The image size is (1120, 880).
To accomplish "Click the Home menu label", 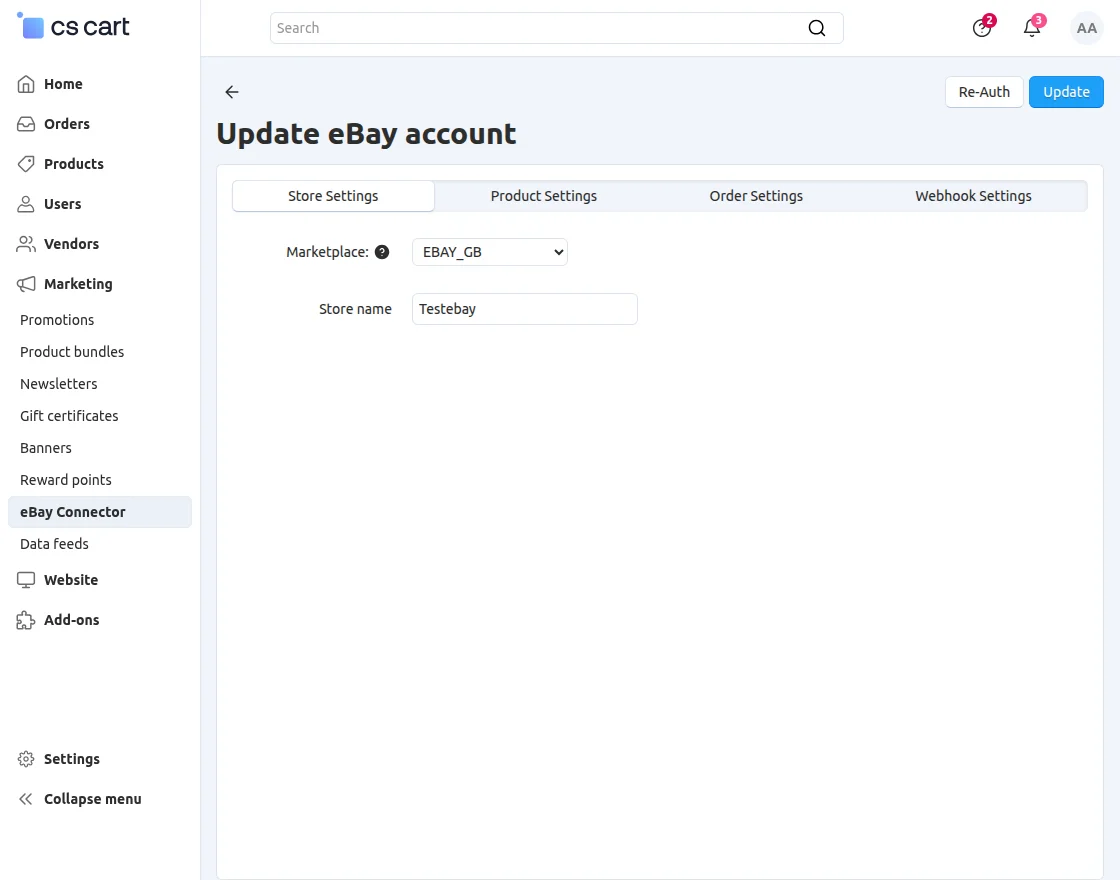I will 64,84.
